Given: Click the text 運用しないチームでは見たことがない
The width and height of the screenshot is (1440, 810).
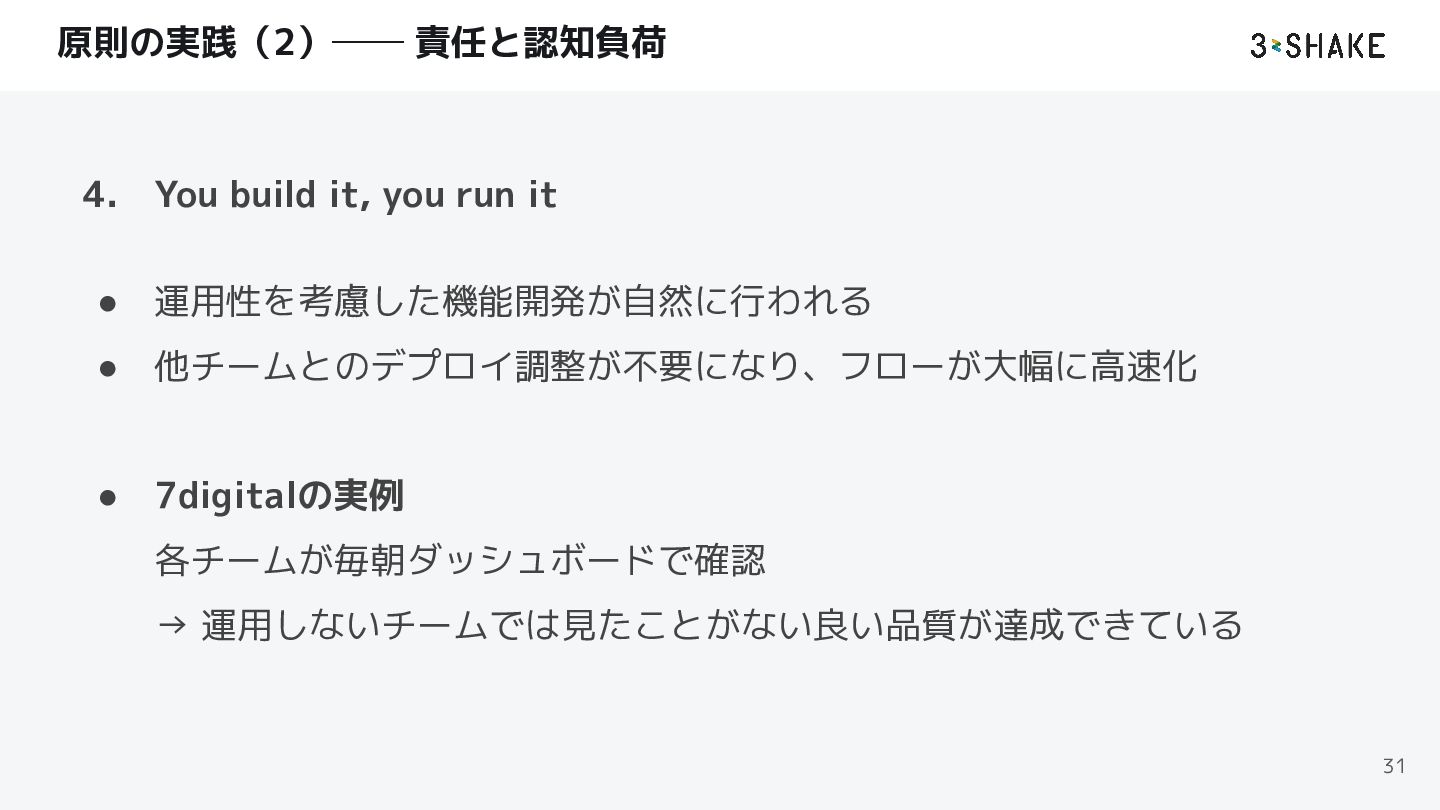Looking at the screenshot, I should click(507, 624).
